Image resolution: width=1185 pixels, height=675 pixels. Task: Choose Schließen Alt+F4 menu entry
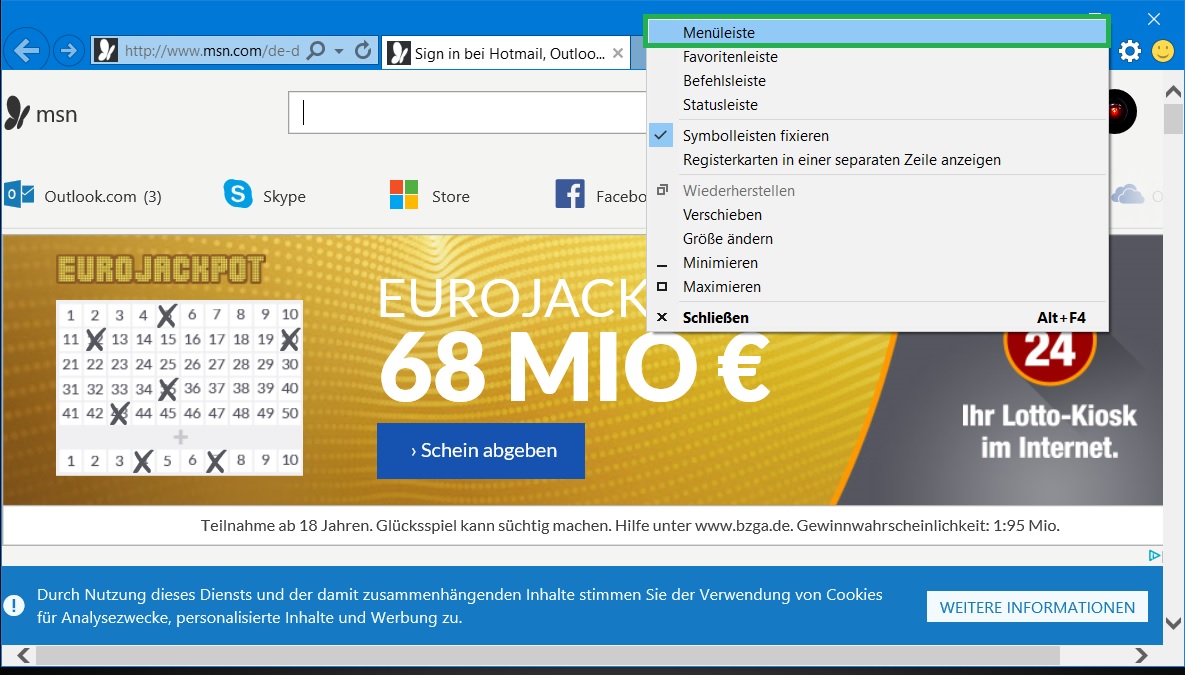[x=877, y=318]
